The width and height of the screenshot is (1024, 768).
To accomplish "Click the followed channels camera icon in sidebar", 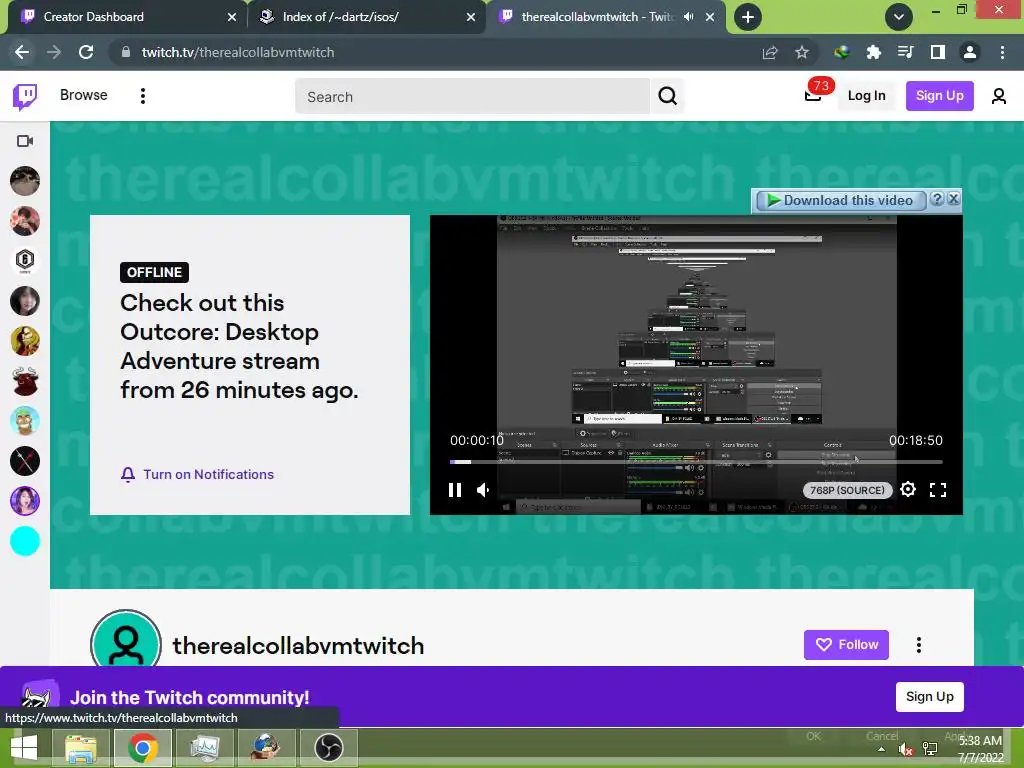I will click(x=25, y=141).
